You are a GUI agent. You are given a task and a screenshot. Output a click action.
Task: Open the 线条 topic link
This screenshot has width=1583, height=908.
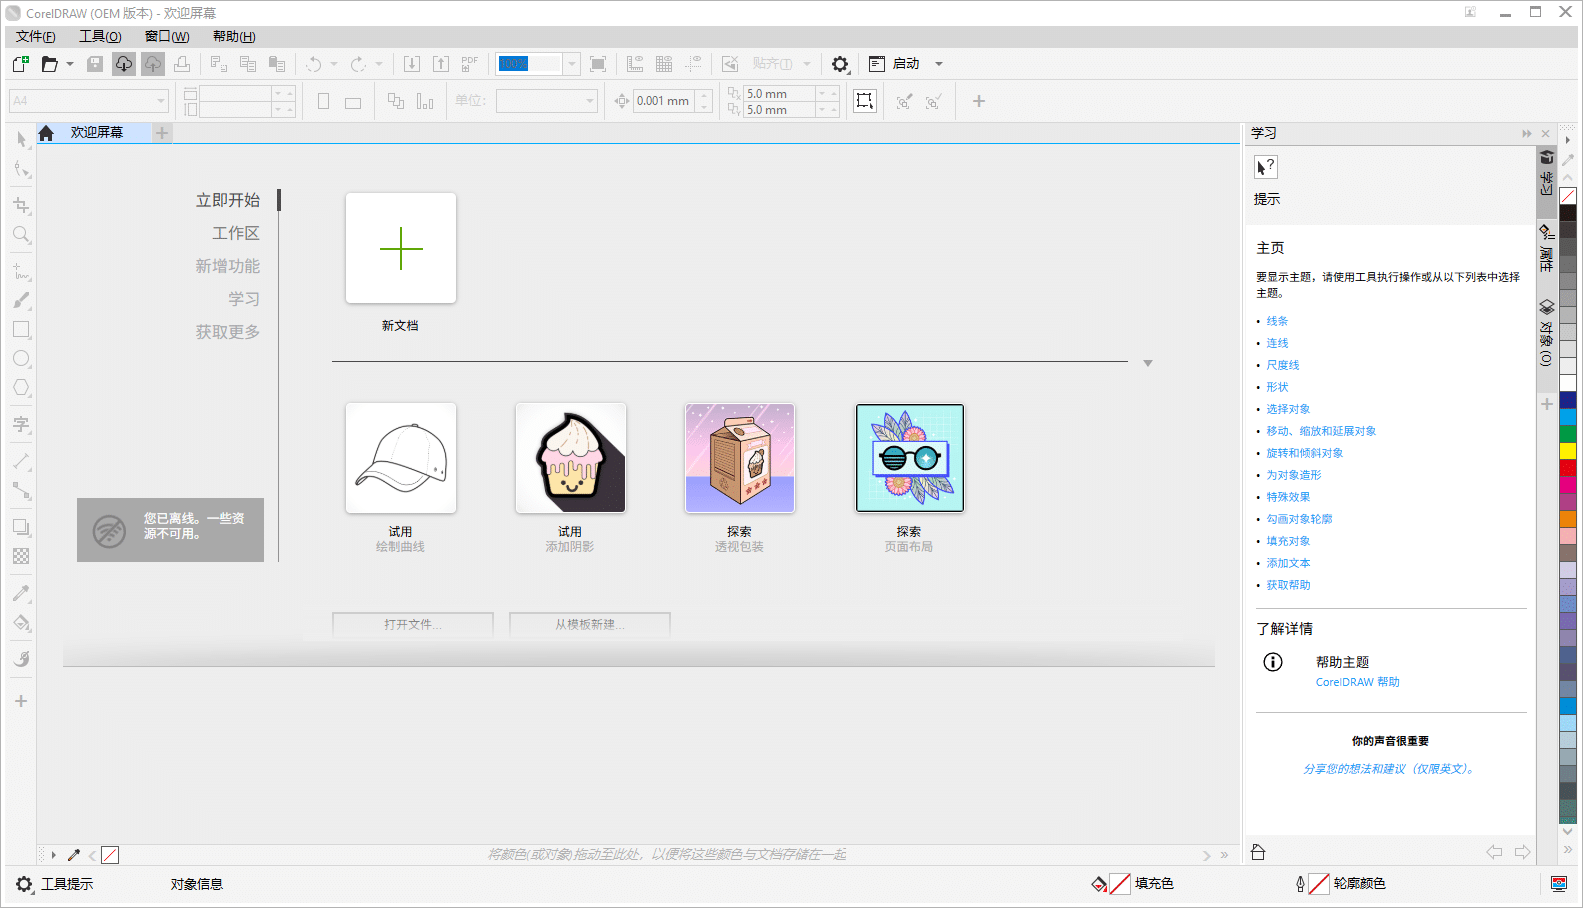click(1277, 321)
